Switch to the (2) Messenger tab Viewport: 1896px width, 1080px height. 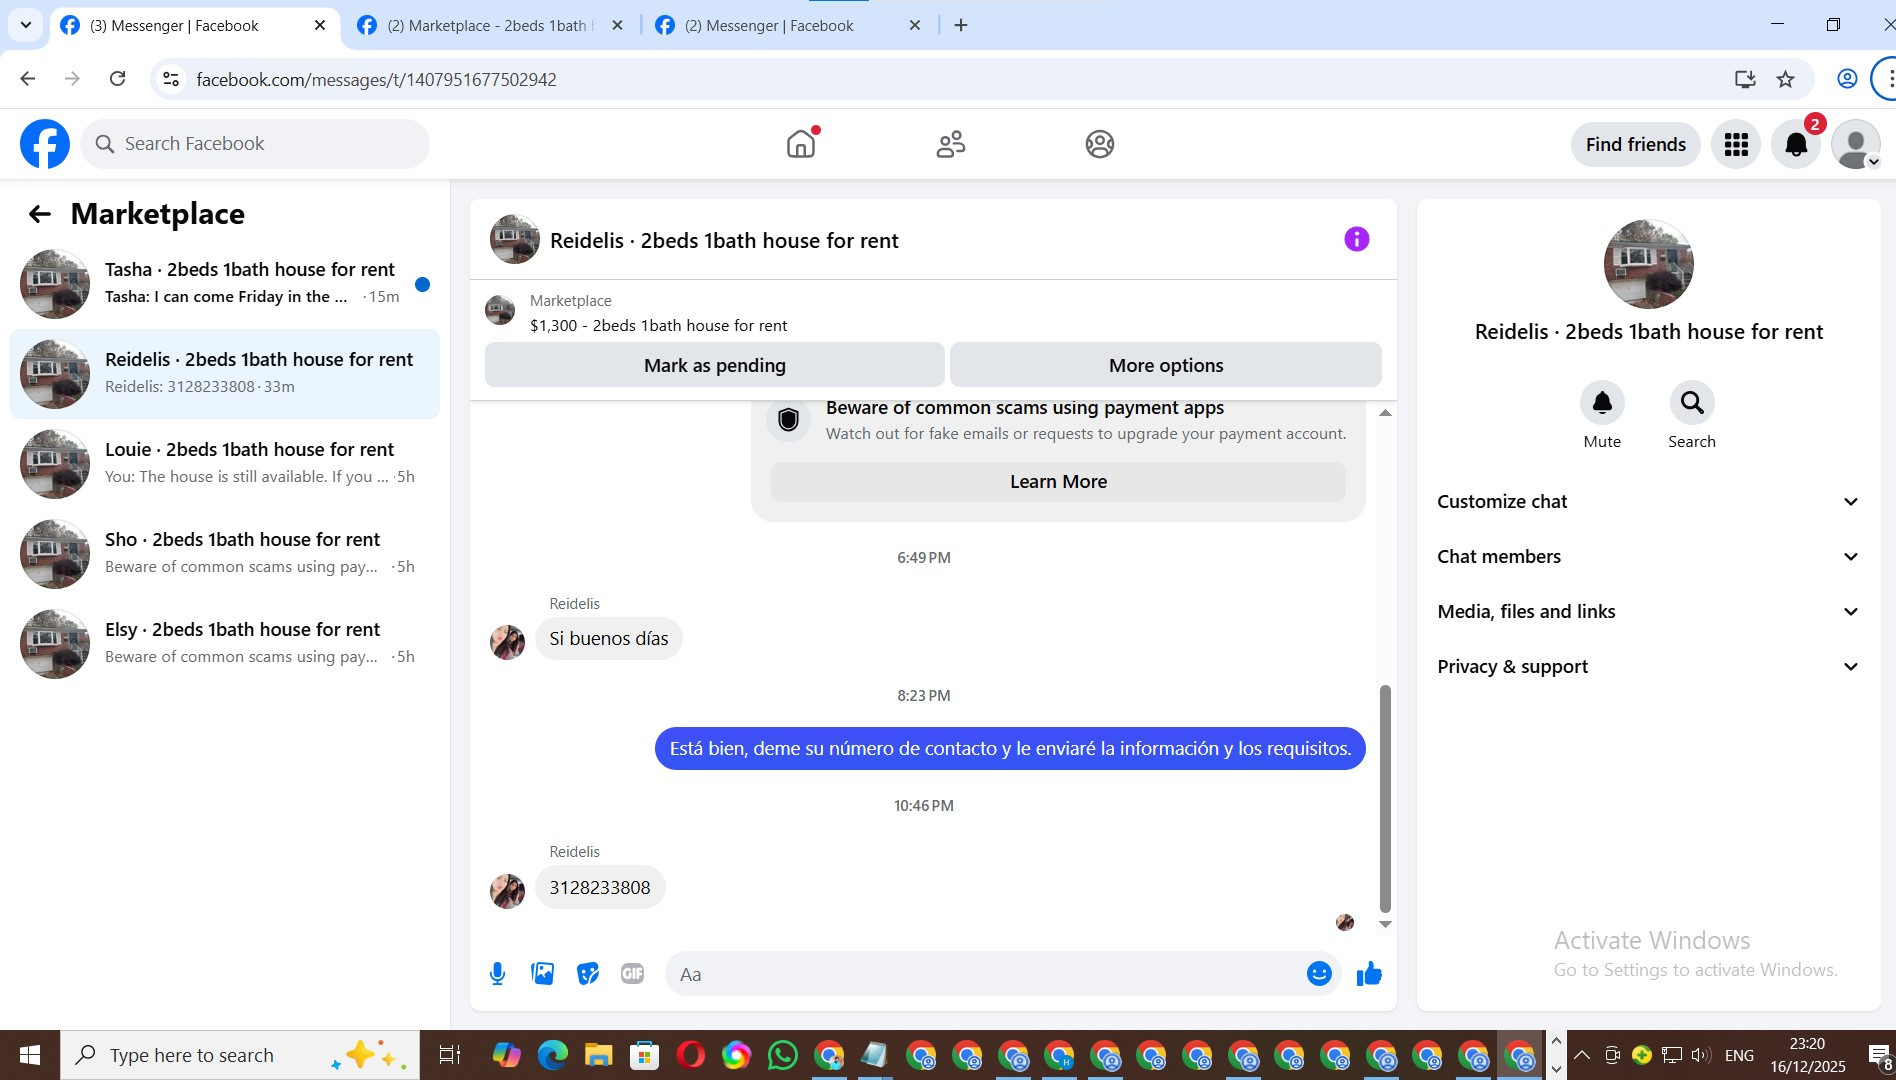point(787,26)
